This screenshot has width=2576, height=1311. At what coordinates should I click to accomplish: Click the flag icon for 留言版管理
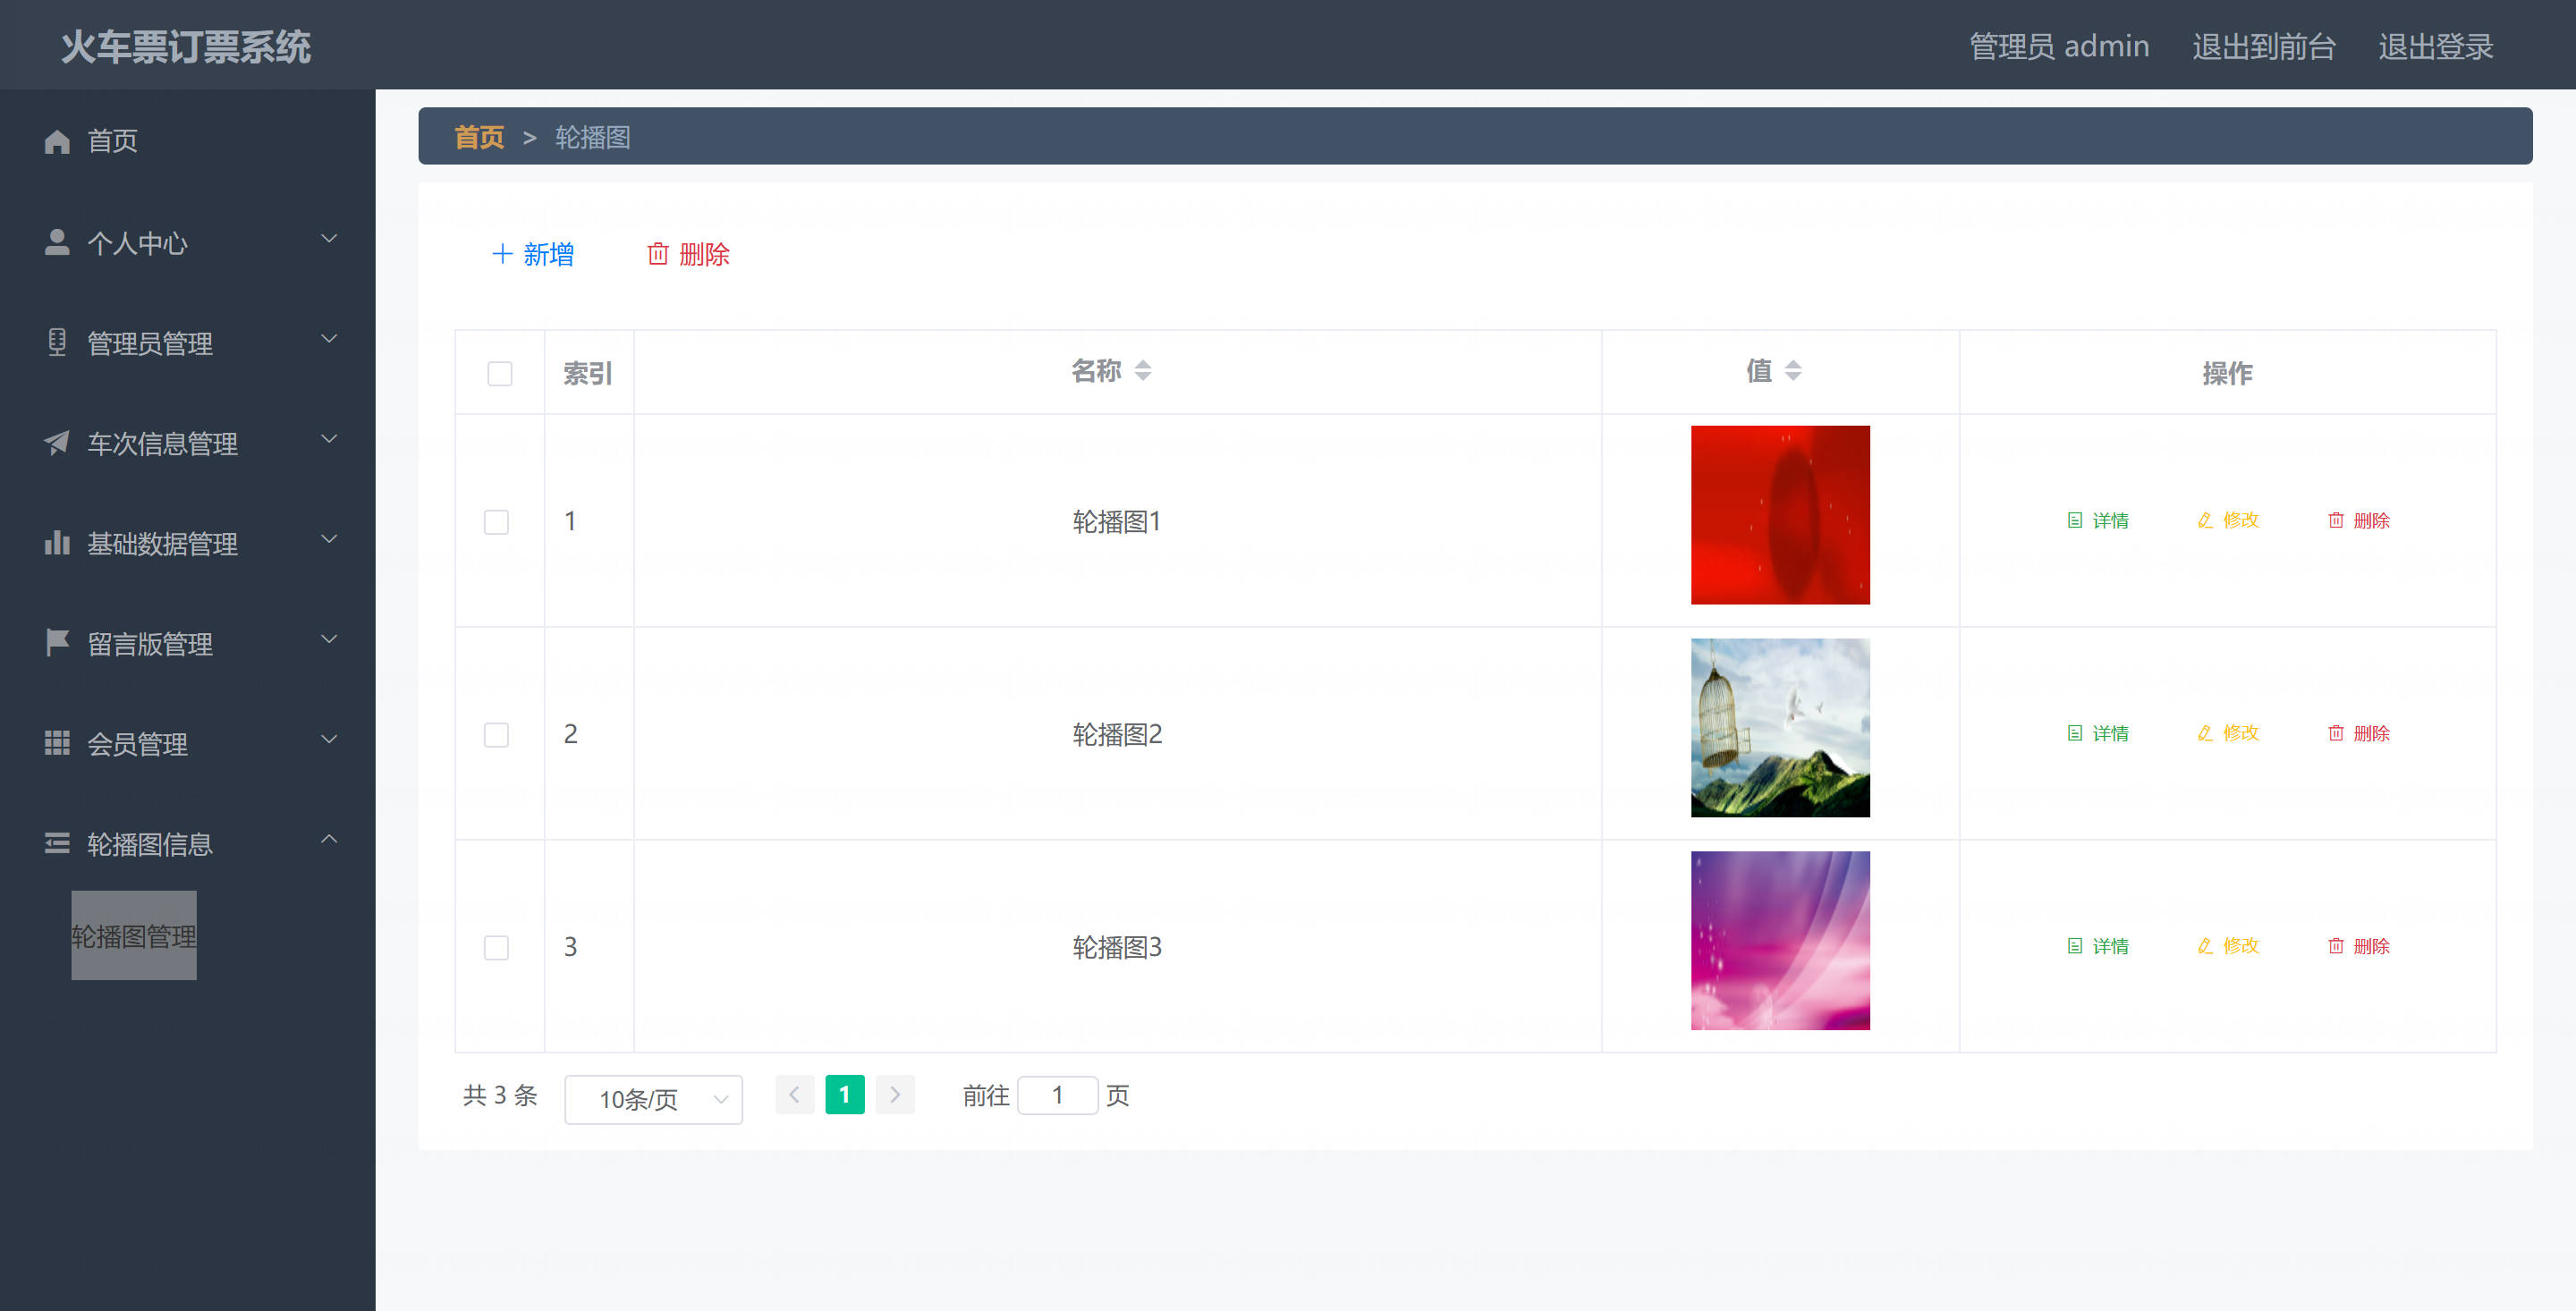(57, 642)
